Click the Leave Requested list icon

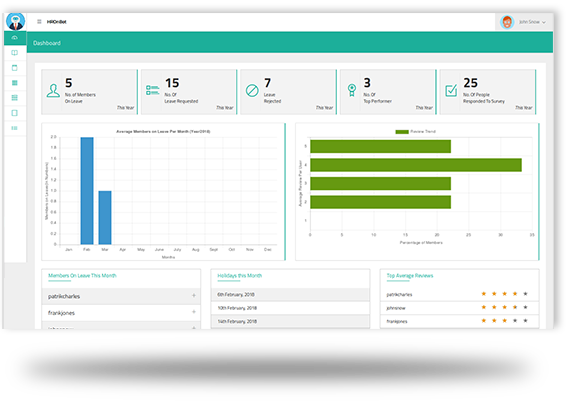[152, 90]
